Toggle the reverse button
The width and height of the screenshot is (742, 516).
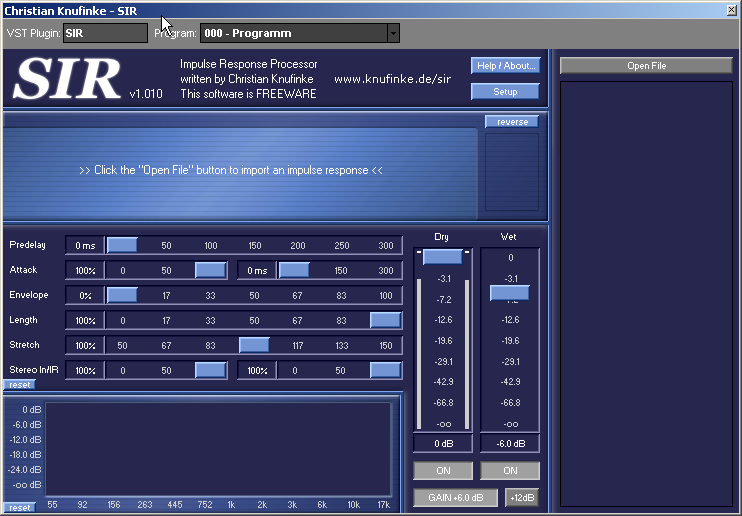pyautogui.click(x=512, y=122)
